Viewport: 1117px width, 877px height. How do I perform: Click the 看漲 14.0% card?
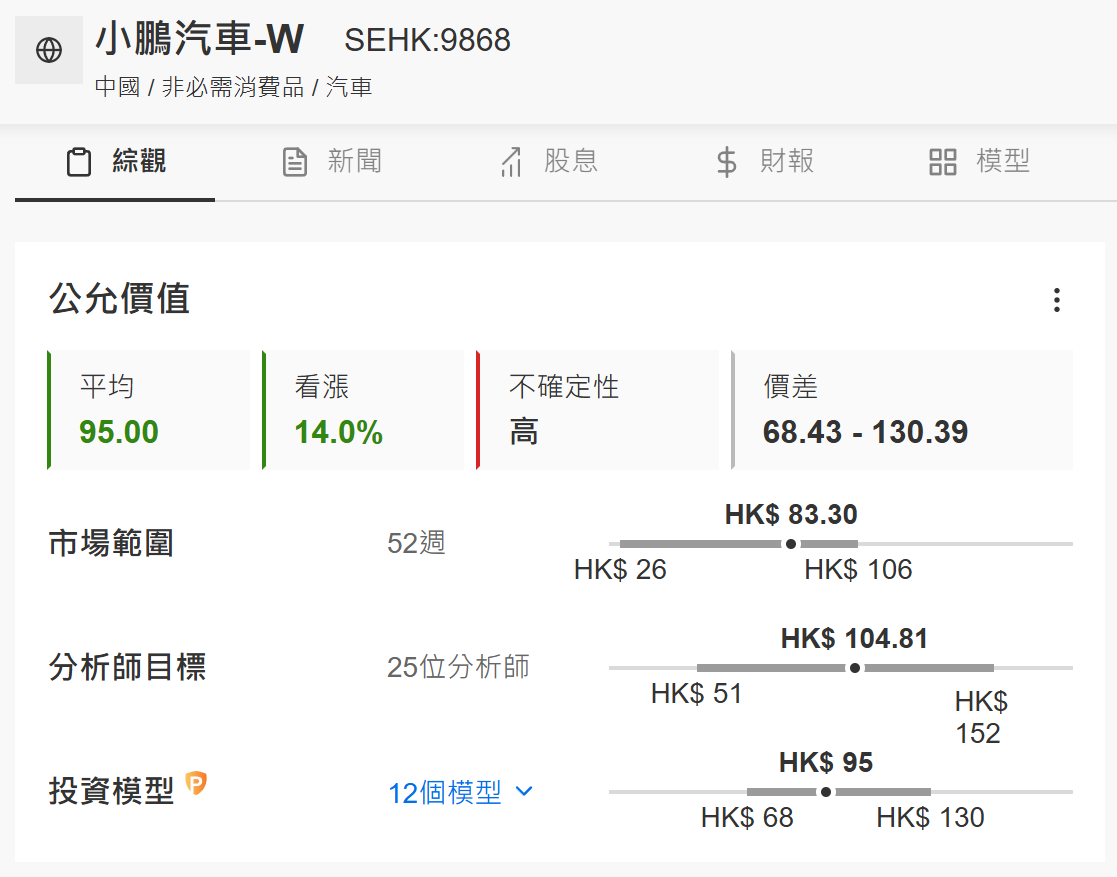point(363,410)
